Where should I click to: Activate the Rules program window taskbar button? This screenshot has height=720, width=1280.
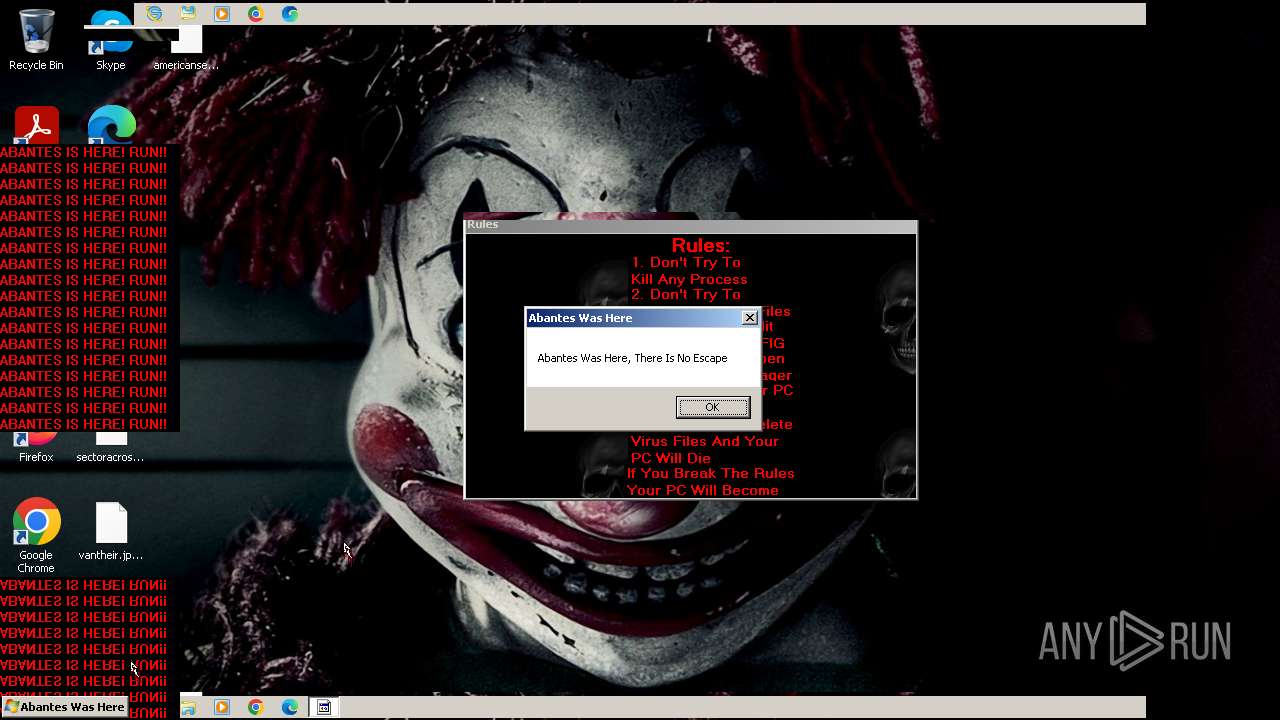[x=324, y=707]
